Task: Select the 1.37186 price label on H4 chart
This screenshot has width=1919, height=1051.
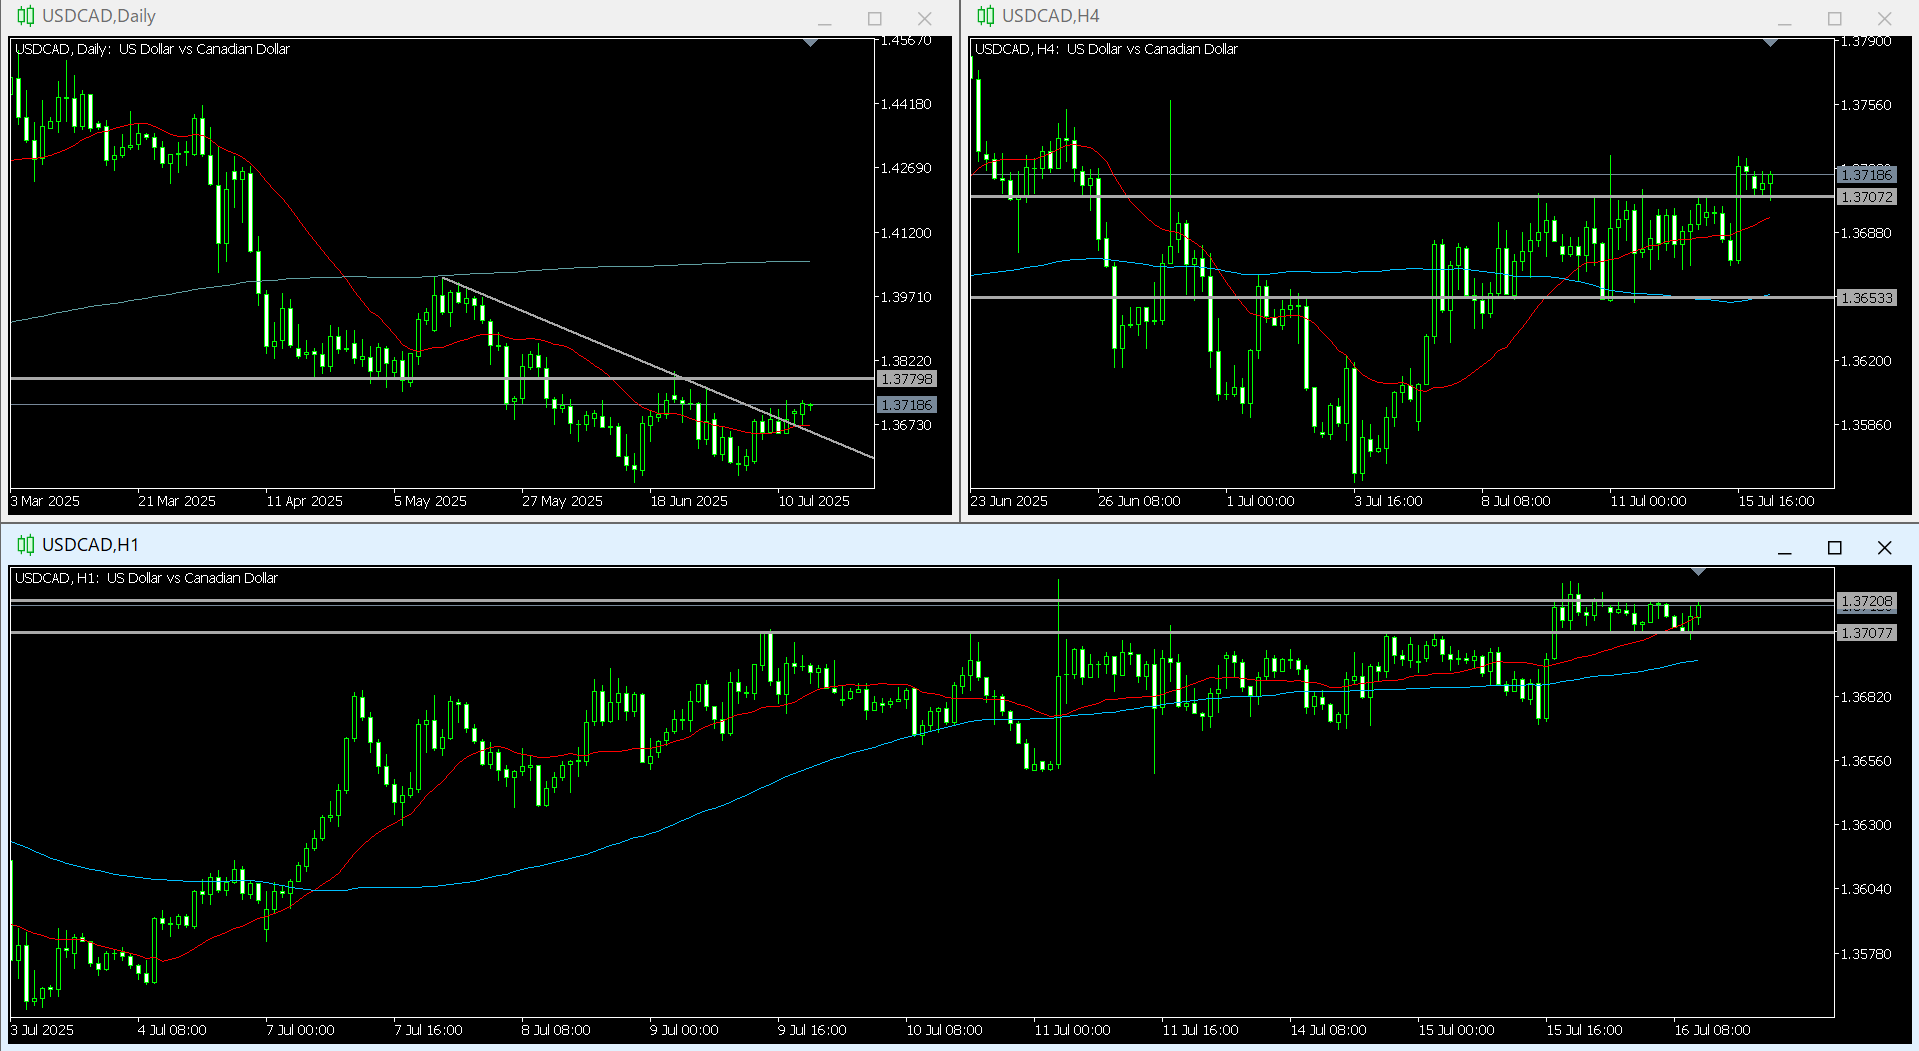Action: click(x=1867, y=175)
